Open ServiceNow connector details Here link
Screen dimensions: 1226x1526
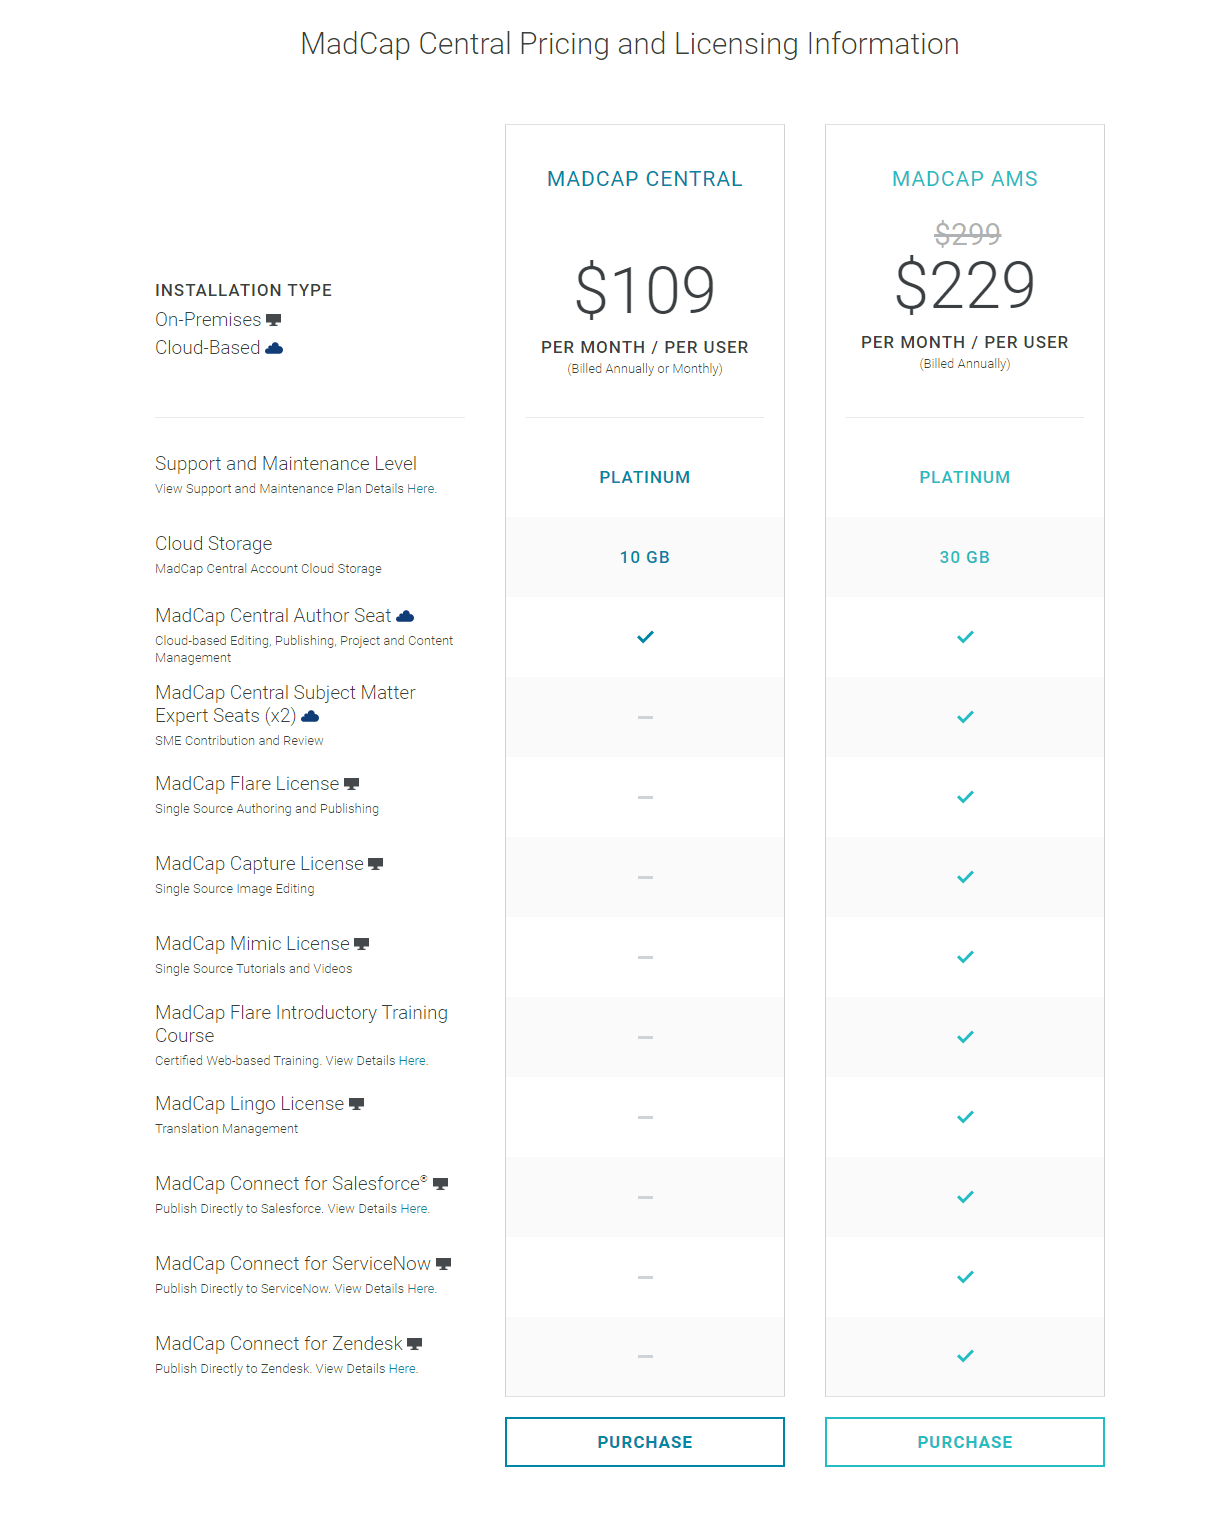tap(421, 1289)
